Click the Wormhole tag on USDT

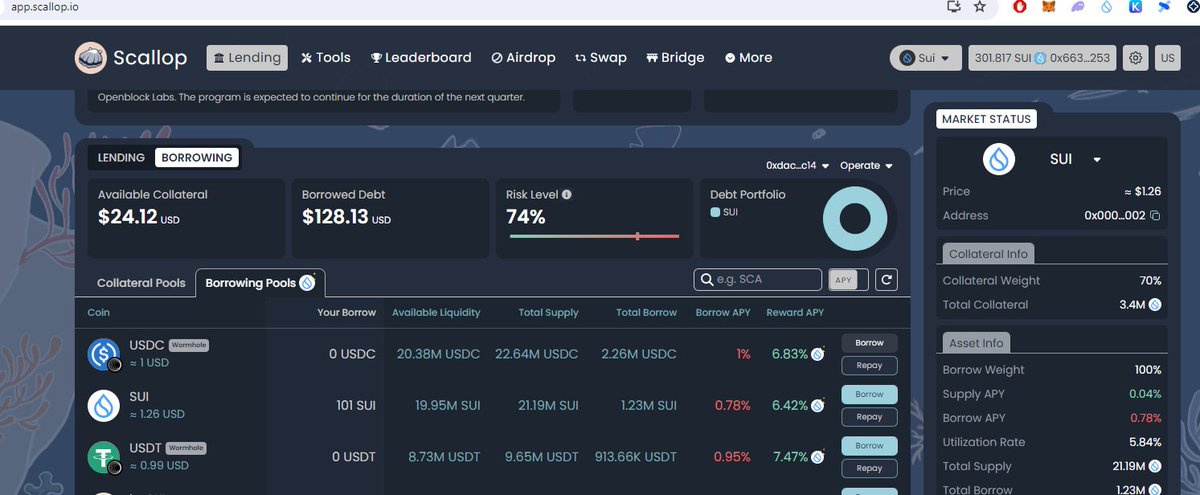coord(185,448)
